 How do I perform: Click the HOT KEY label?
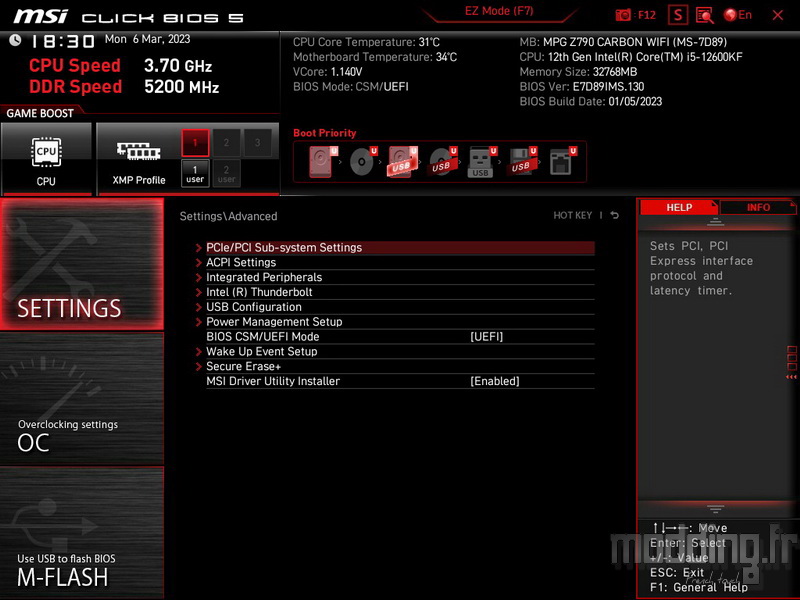[572, 215]
